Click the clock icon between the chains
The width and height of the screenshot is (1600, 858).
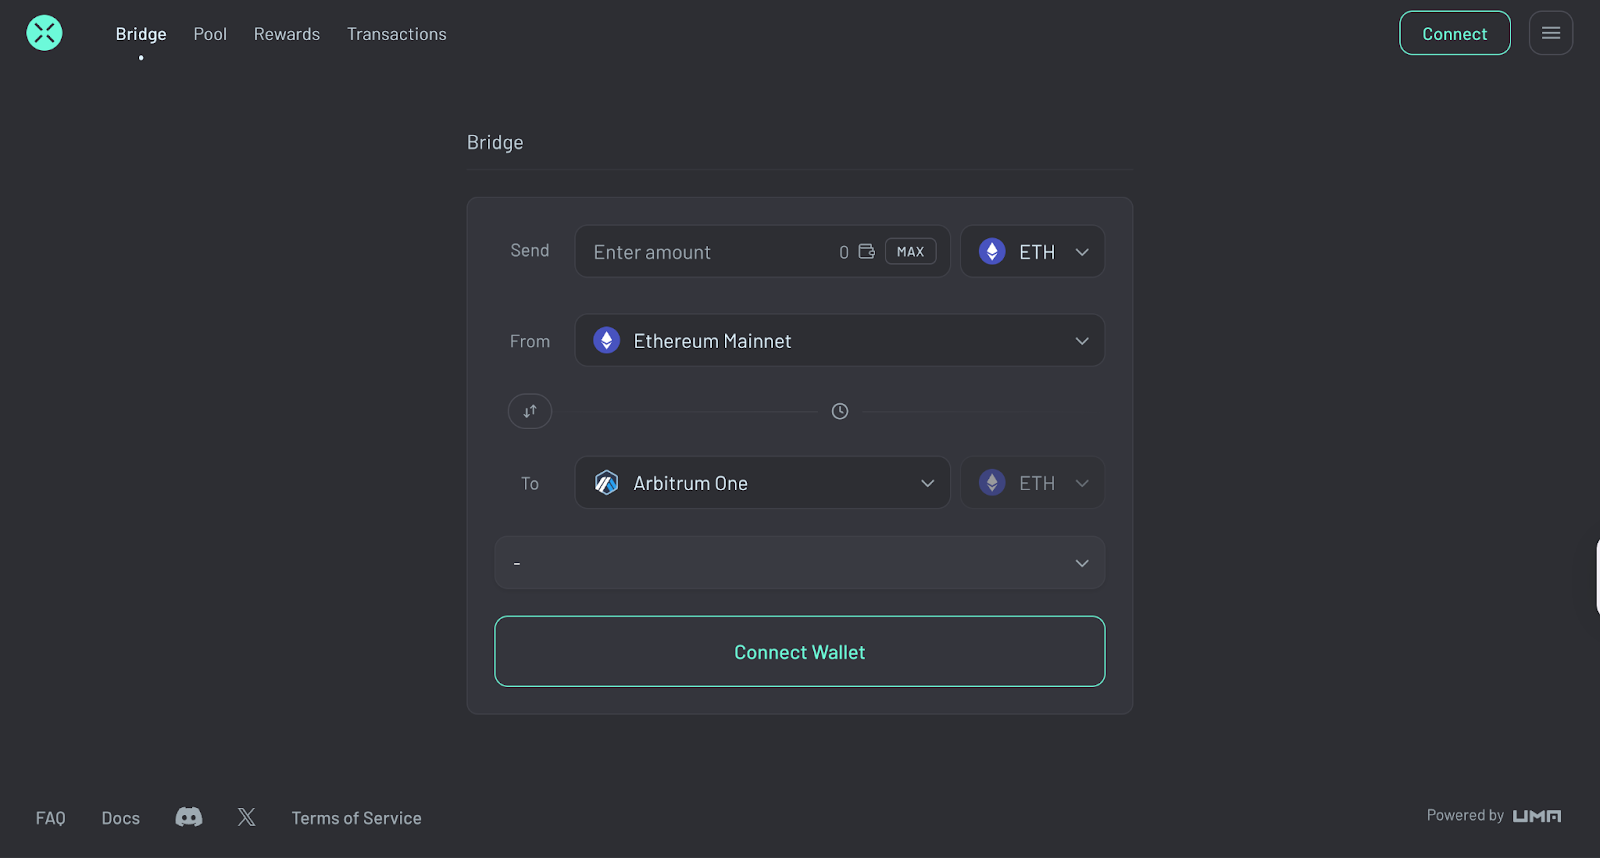click(840, 411)
